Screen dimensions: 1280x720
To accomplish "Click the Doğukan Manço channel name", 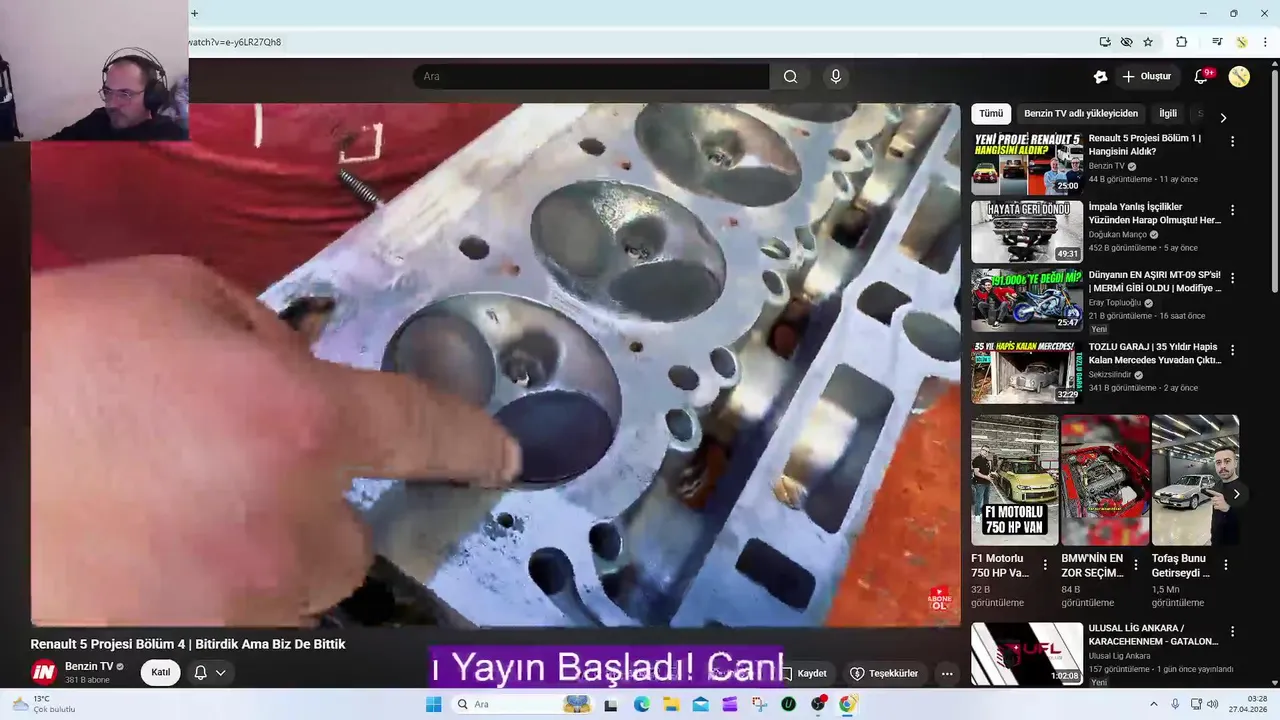I will pos(1118,235).
